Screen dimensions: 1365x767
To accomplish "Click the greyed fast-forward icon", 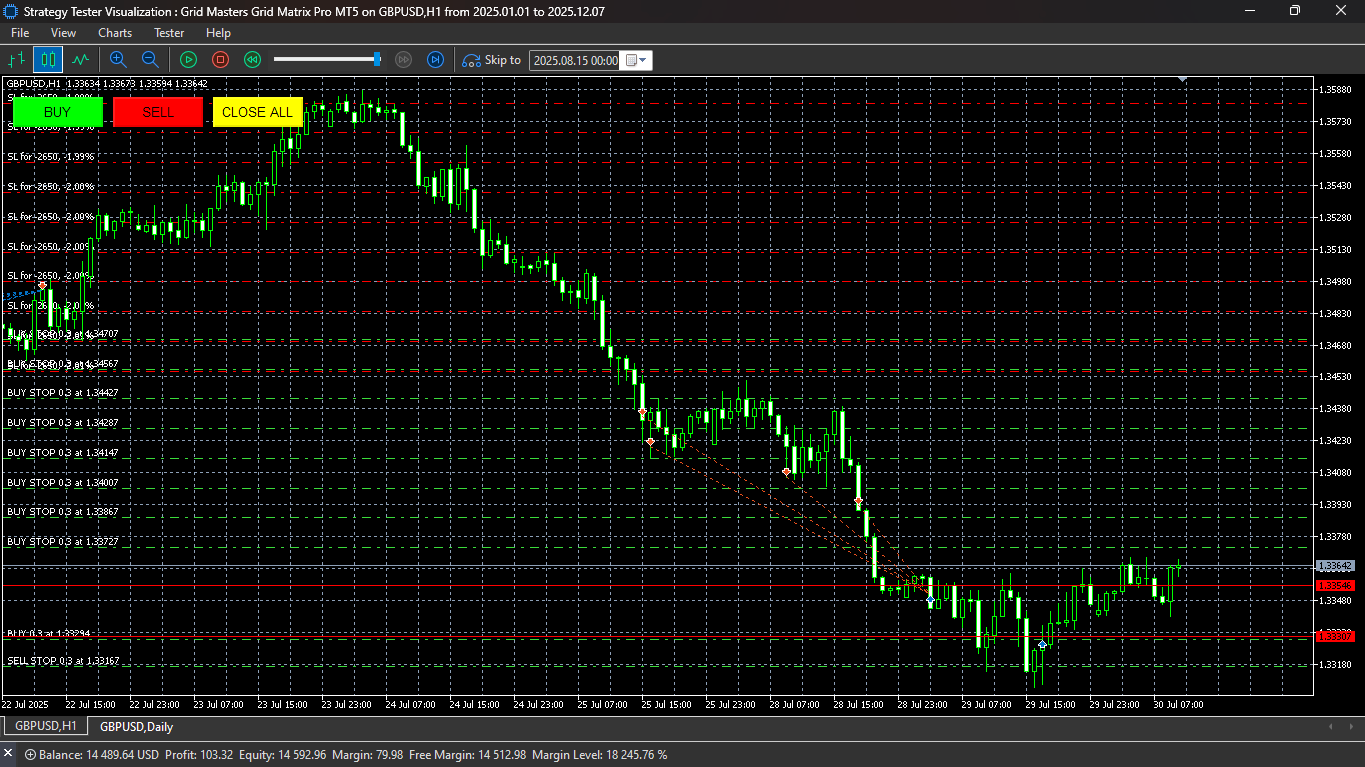I will click(x=404, y=60).
